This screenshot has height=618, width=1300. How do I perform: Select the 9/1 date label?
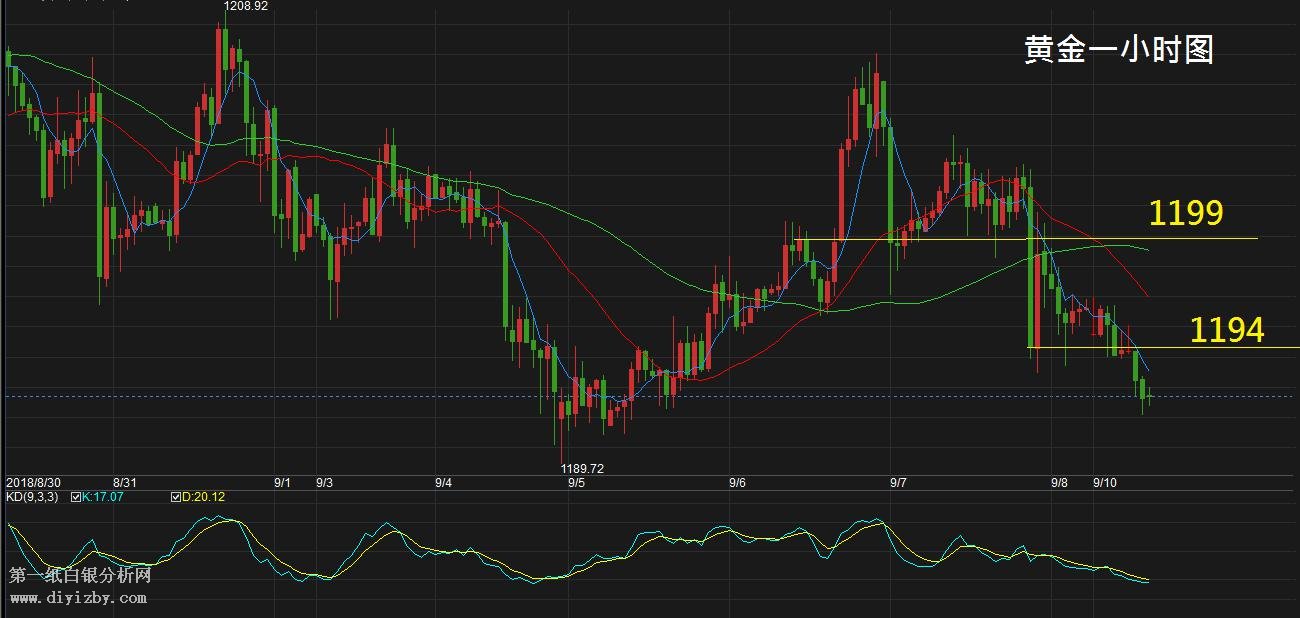click(x=282, y=482)
